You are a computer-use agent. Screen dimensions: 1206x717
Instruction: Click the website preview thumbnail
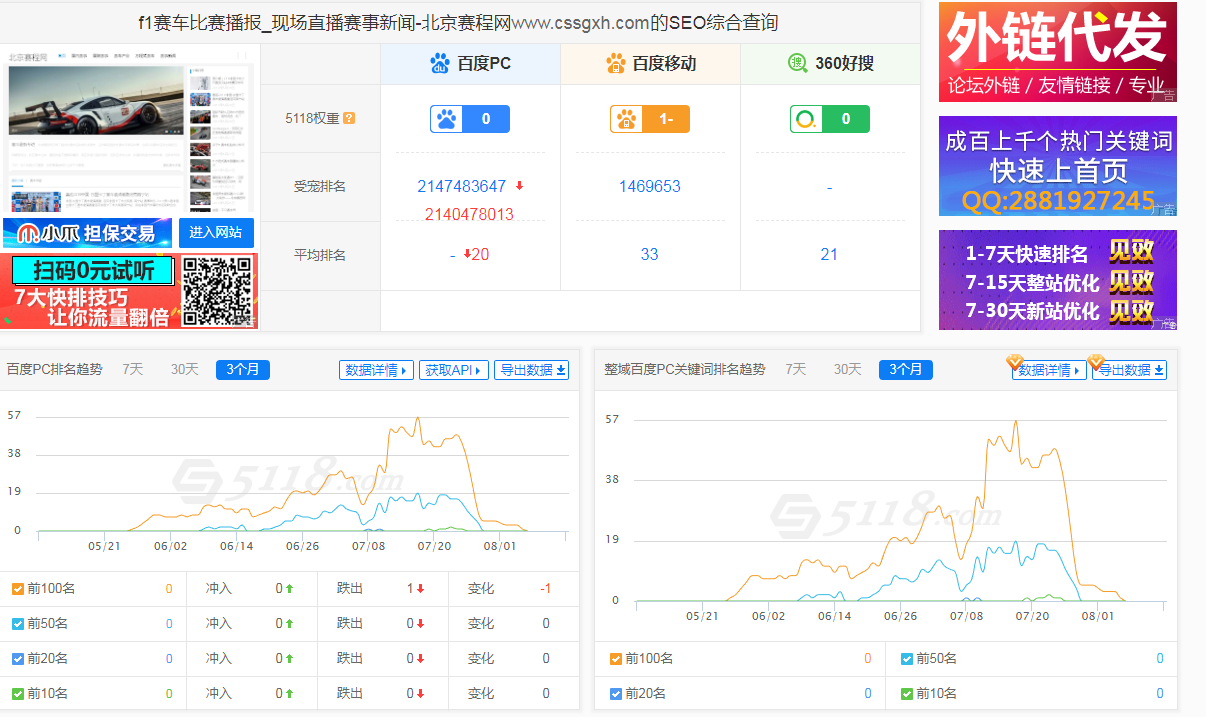click(x=130, y=132)
